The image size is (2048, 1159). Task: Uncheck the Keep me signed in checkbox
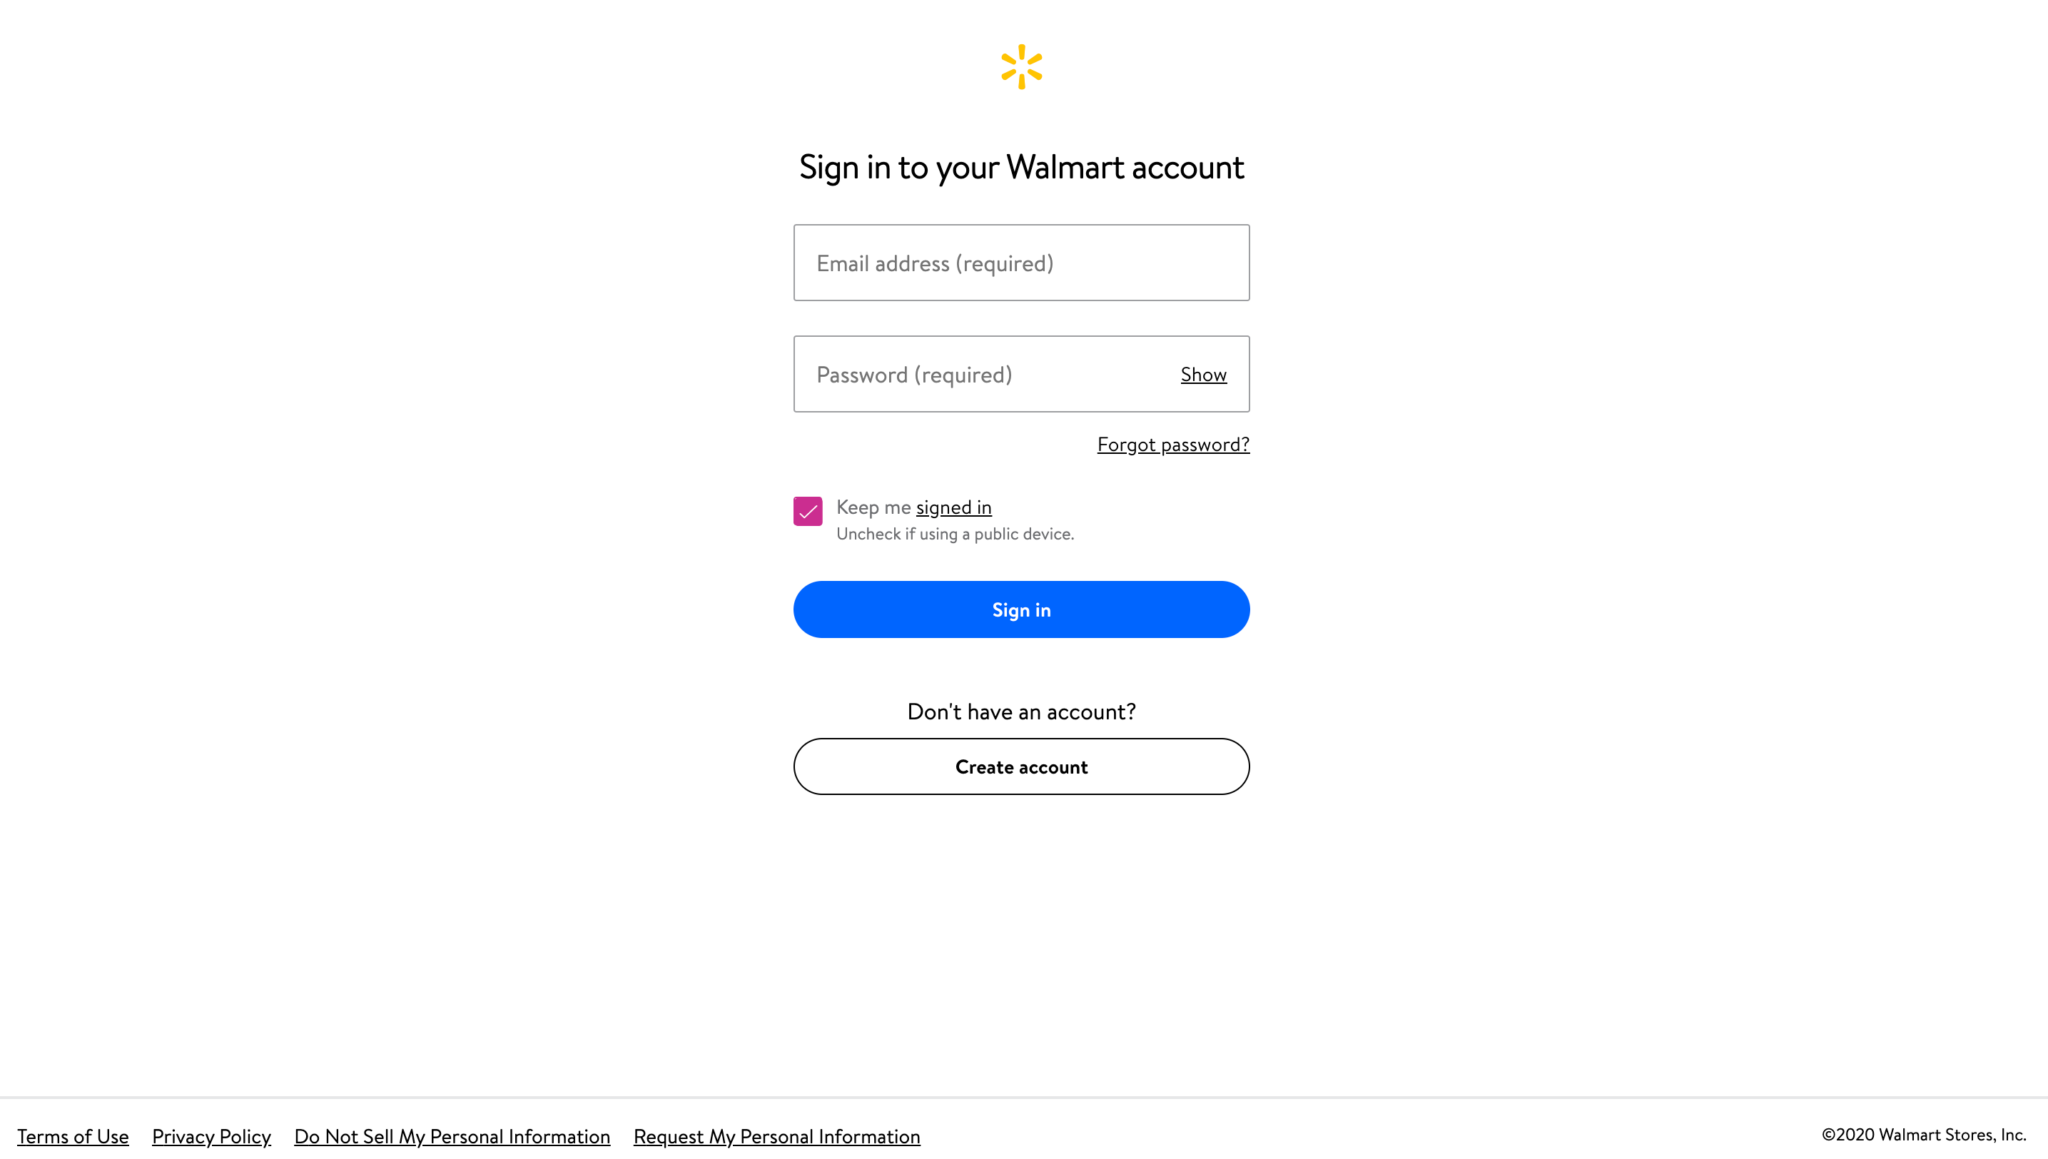[808, 511]
